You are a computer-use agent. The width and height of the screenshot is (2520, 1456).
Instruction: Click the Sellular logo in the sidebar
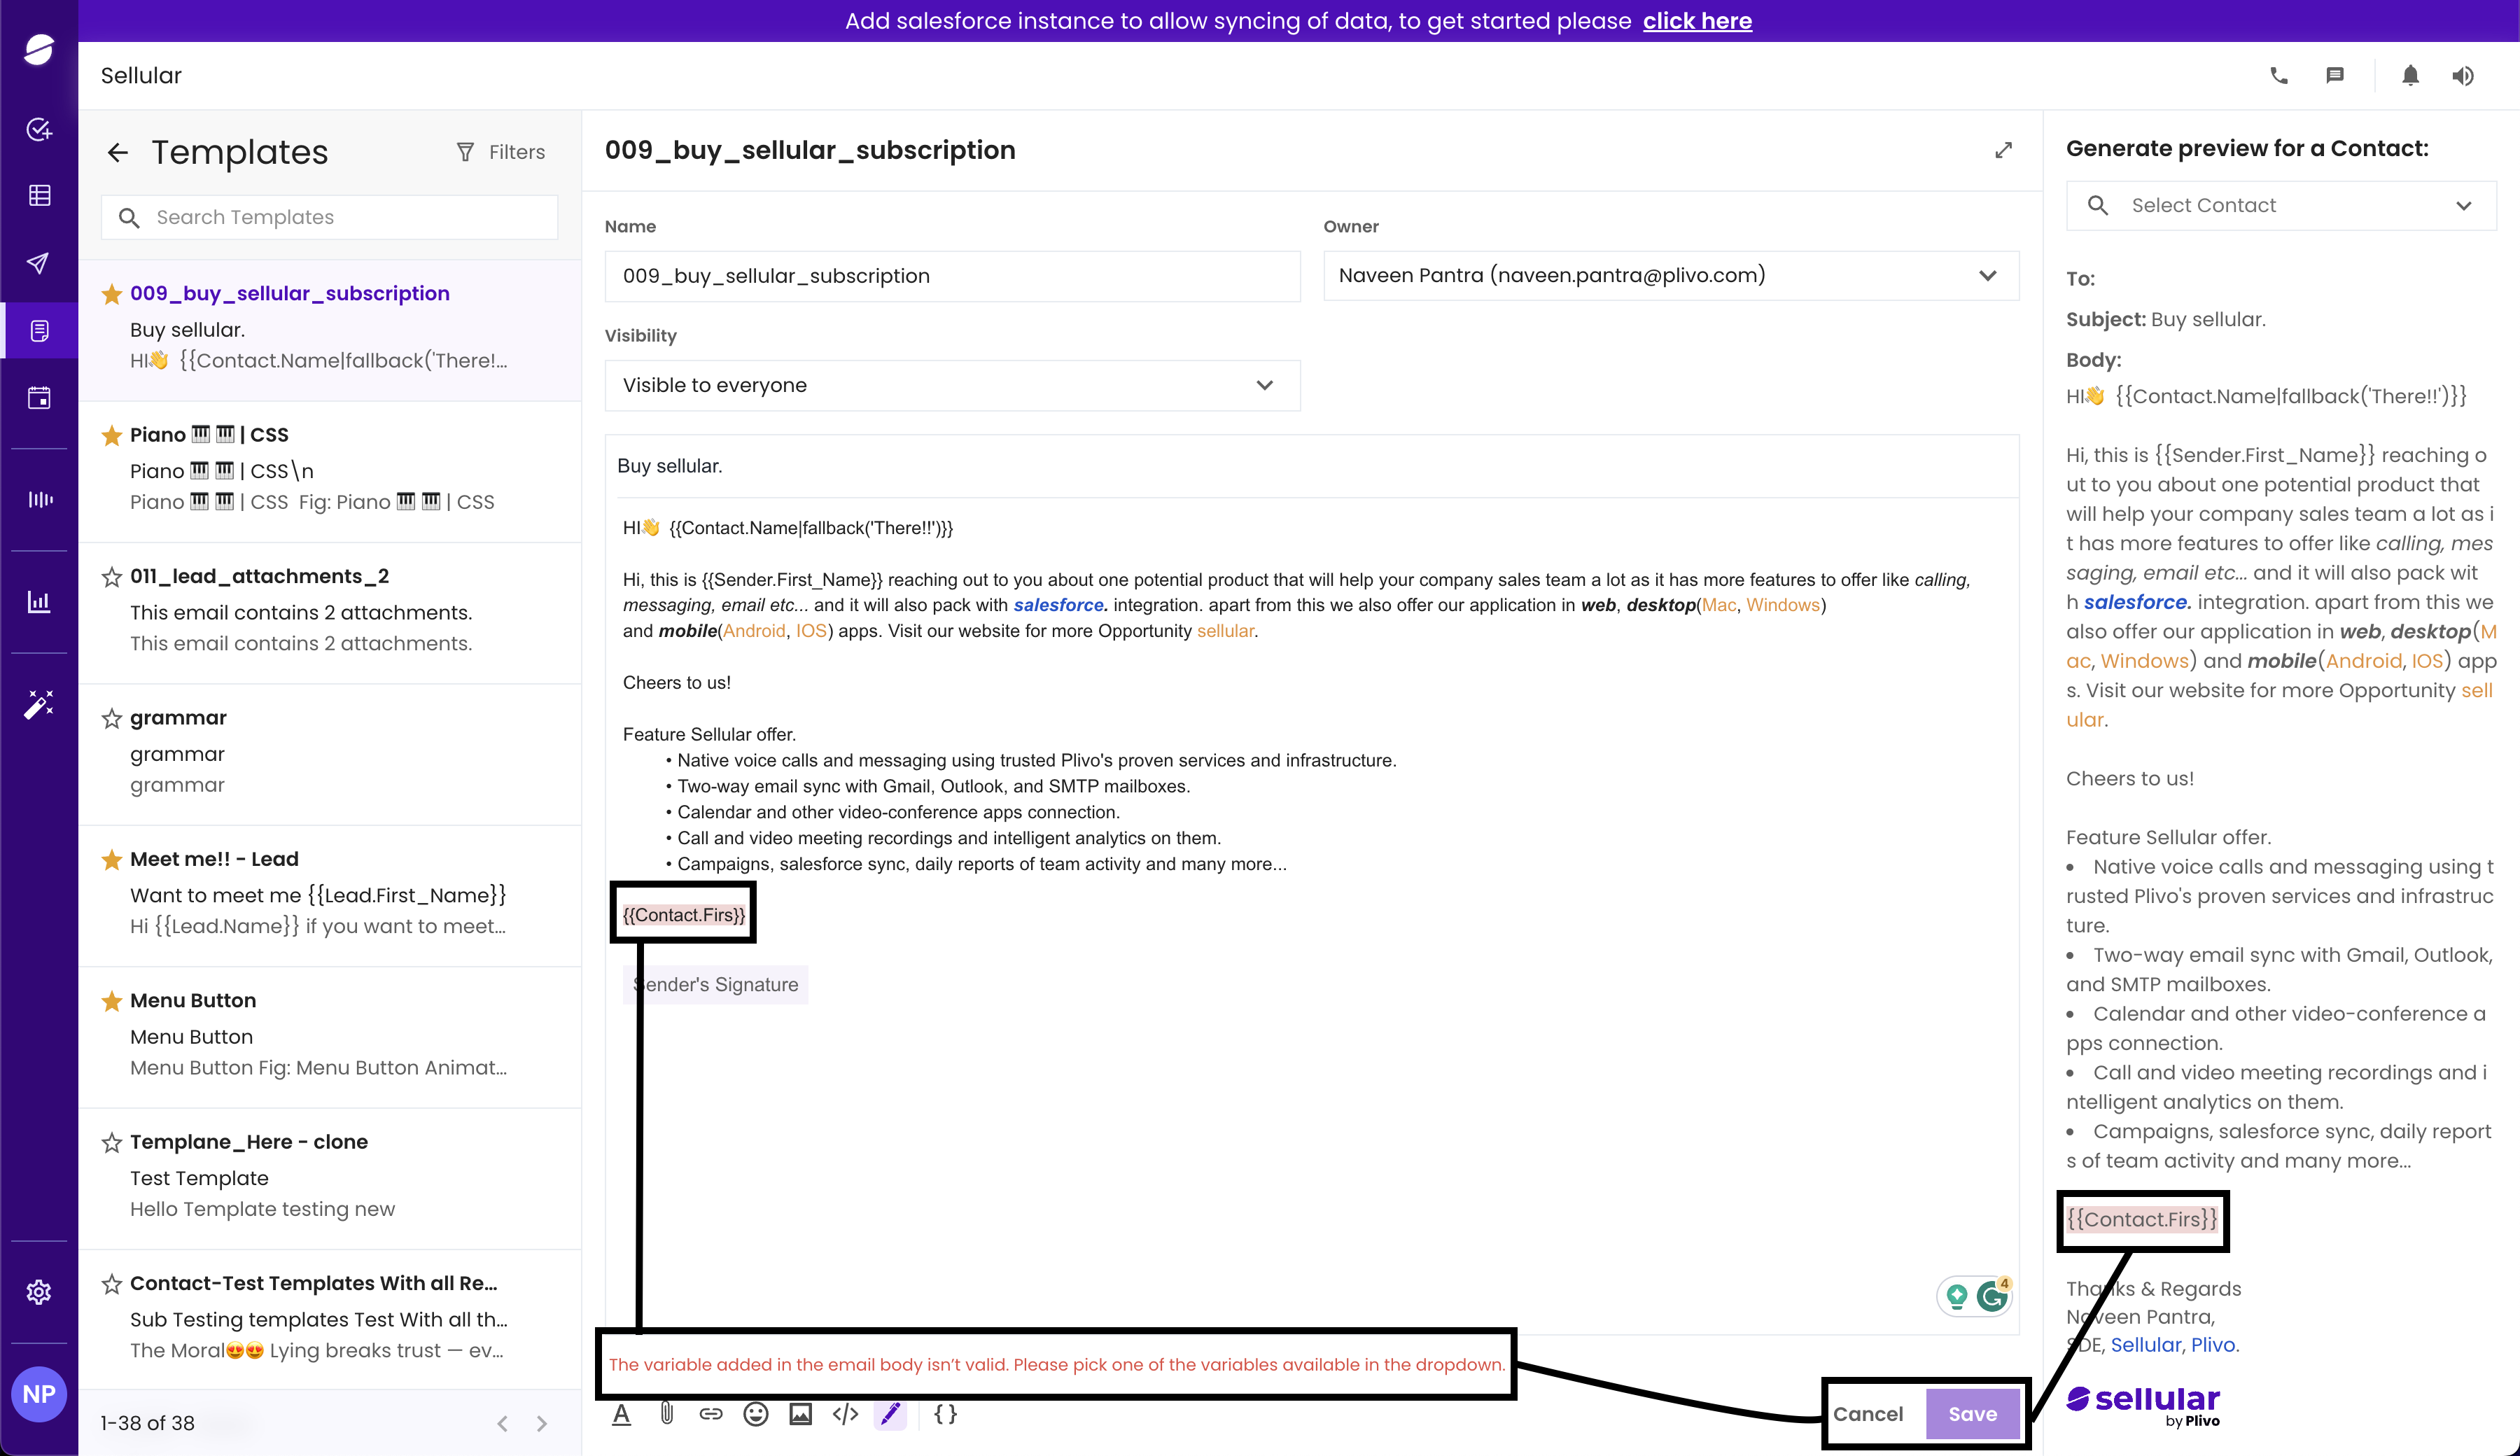[39, 49]
